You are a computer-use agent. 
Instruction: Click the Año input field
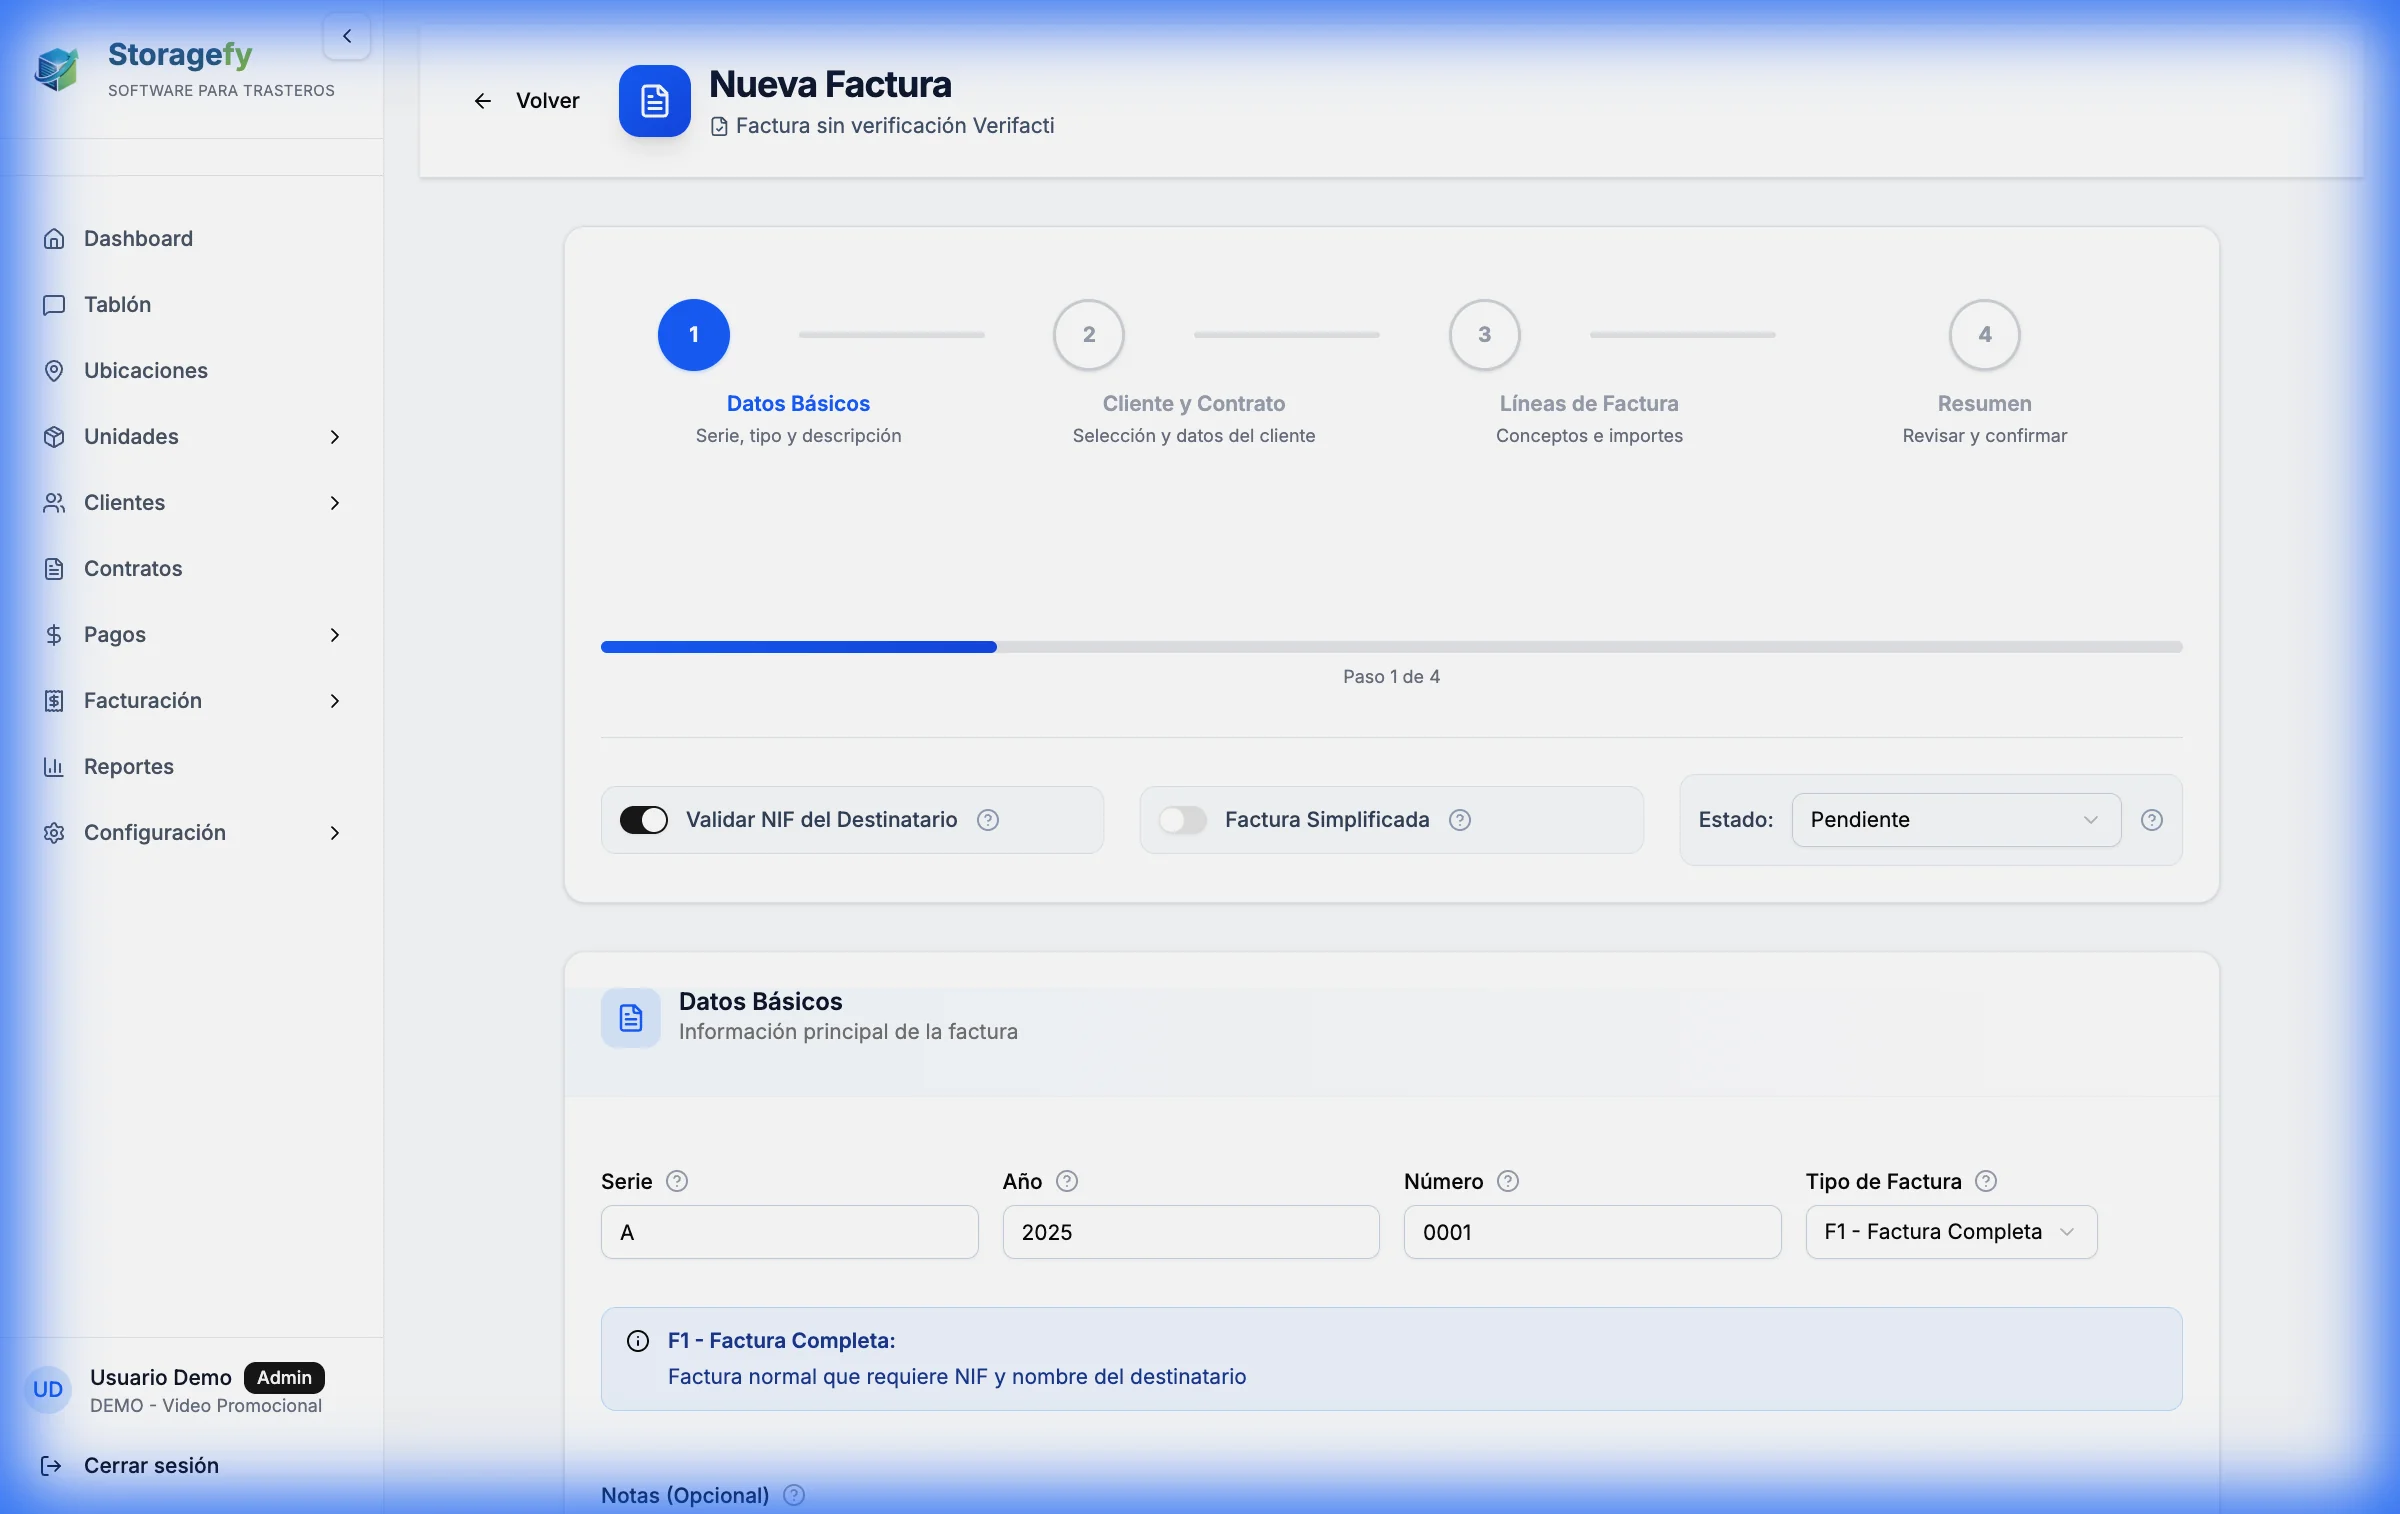tap(1190, 1232)
